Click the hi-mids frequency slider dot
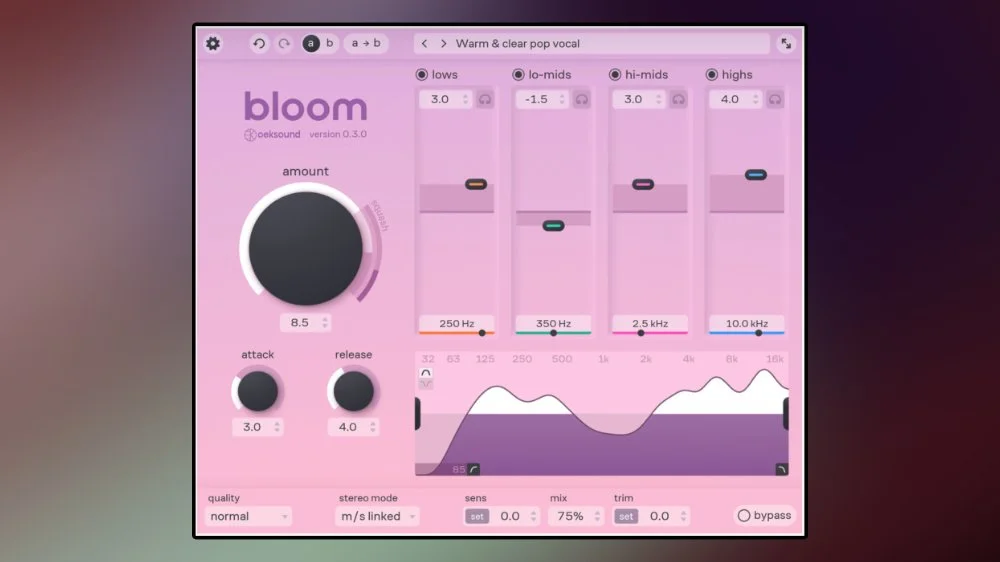Image resolution: width=1000 pixels, height=562 pixels. point(641,333)
